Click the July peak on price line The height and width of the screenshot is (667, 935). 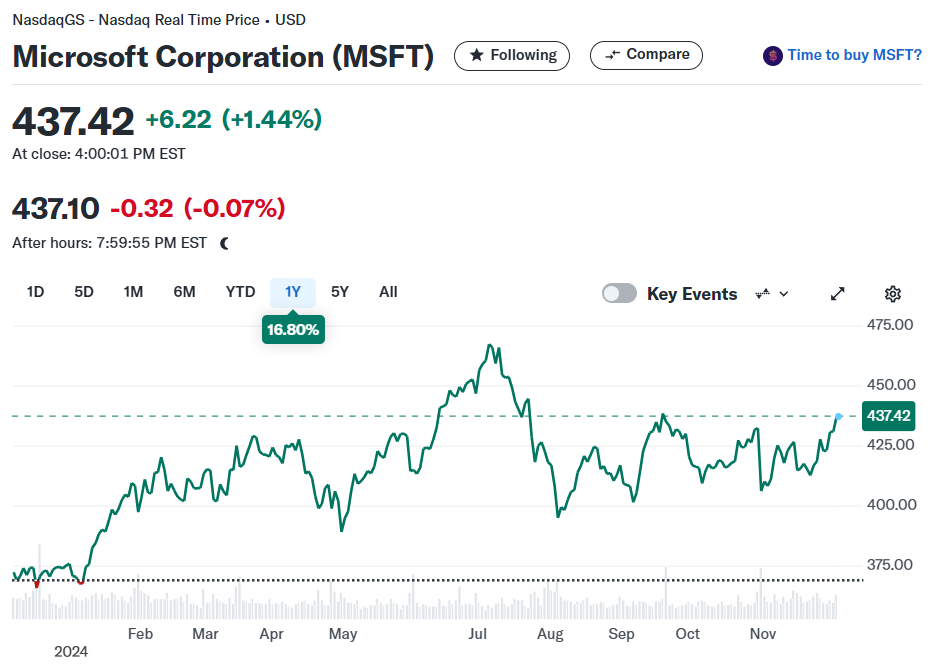point(490,345)
